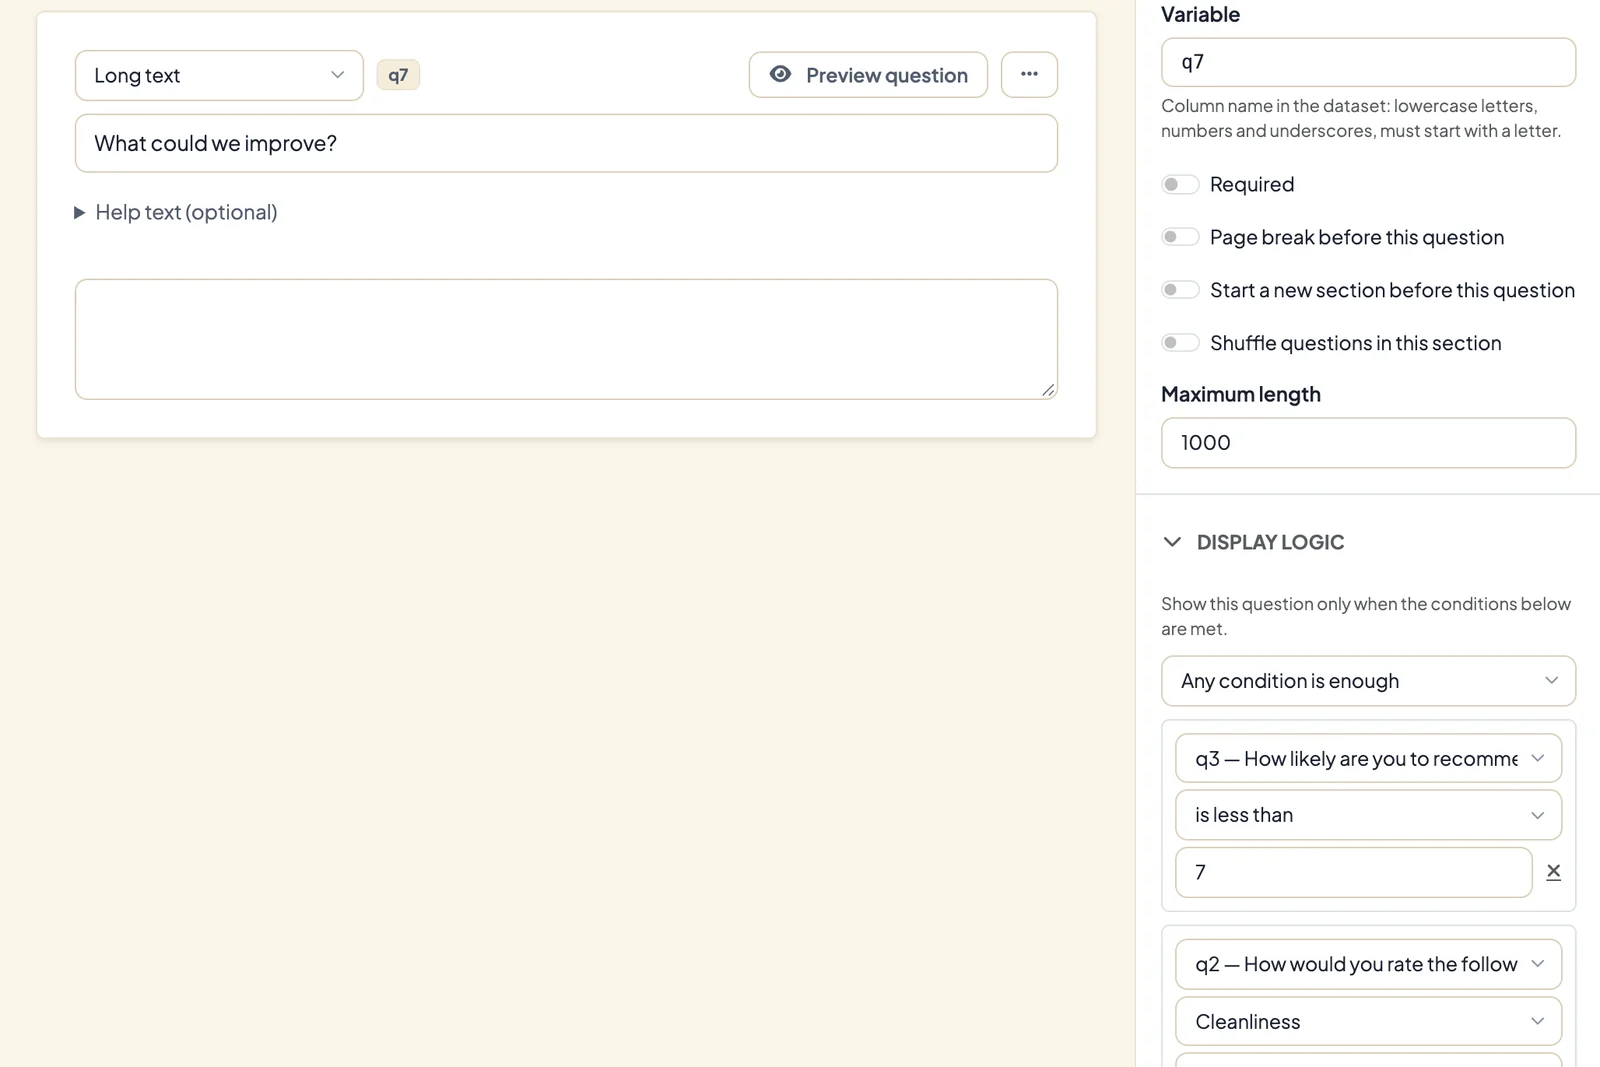Screen dimensions: 1600x1067
Task: Change the 'is less than' operator dropdown
Action: pyautogui.click(x=1368, y=815)
